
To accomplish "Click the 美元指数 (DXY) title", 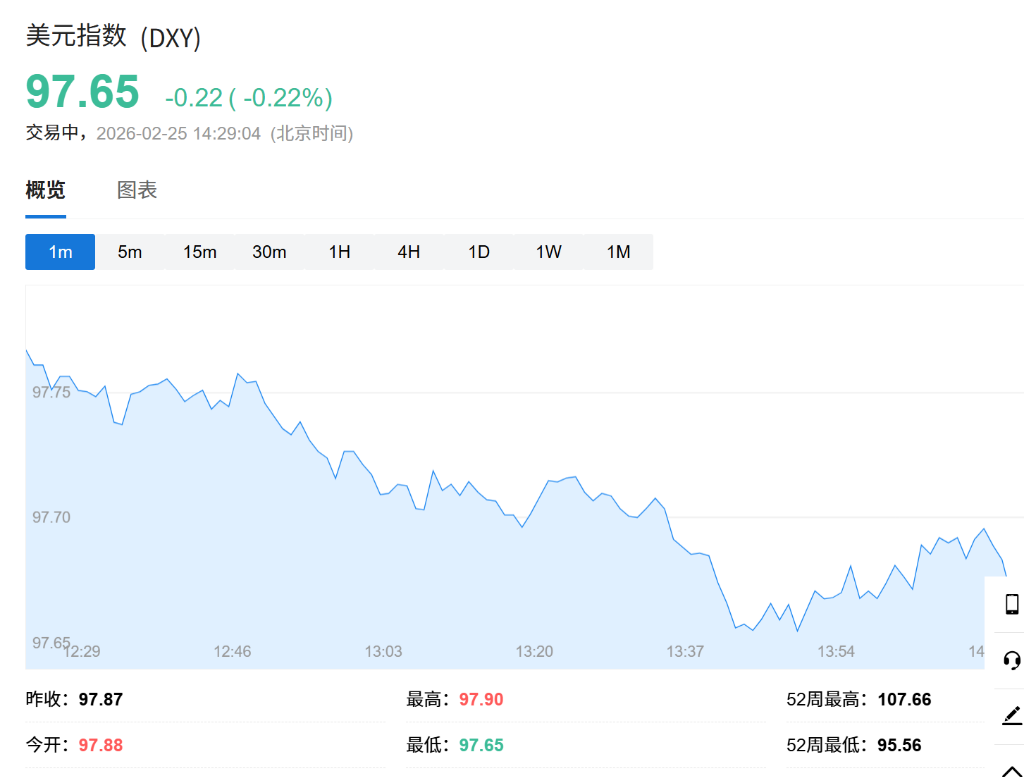I will pos(113,37).
